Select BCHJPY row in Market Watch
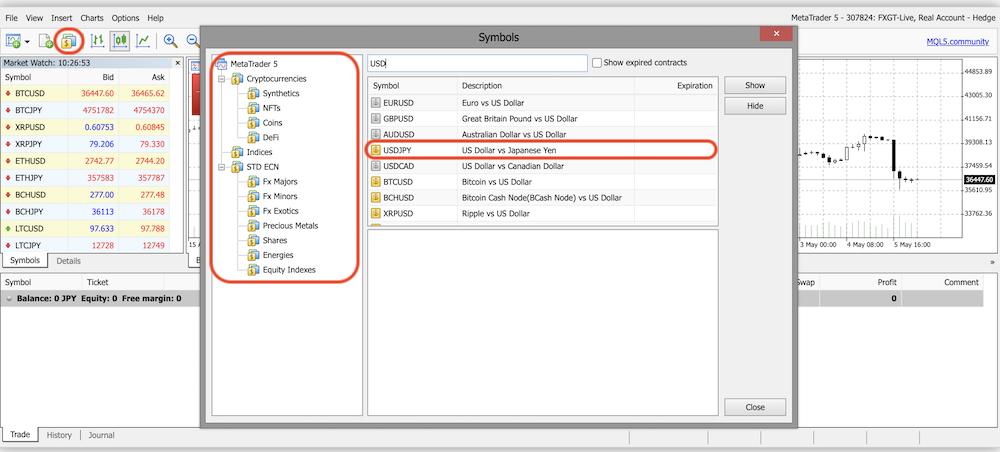The image size is (1000, 452). [85, 212]
